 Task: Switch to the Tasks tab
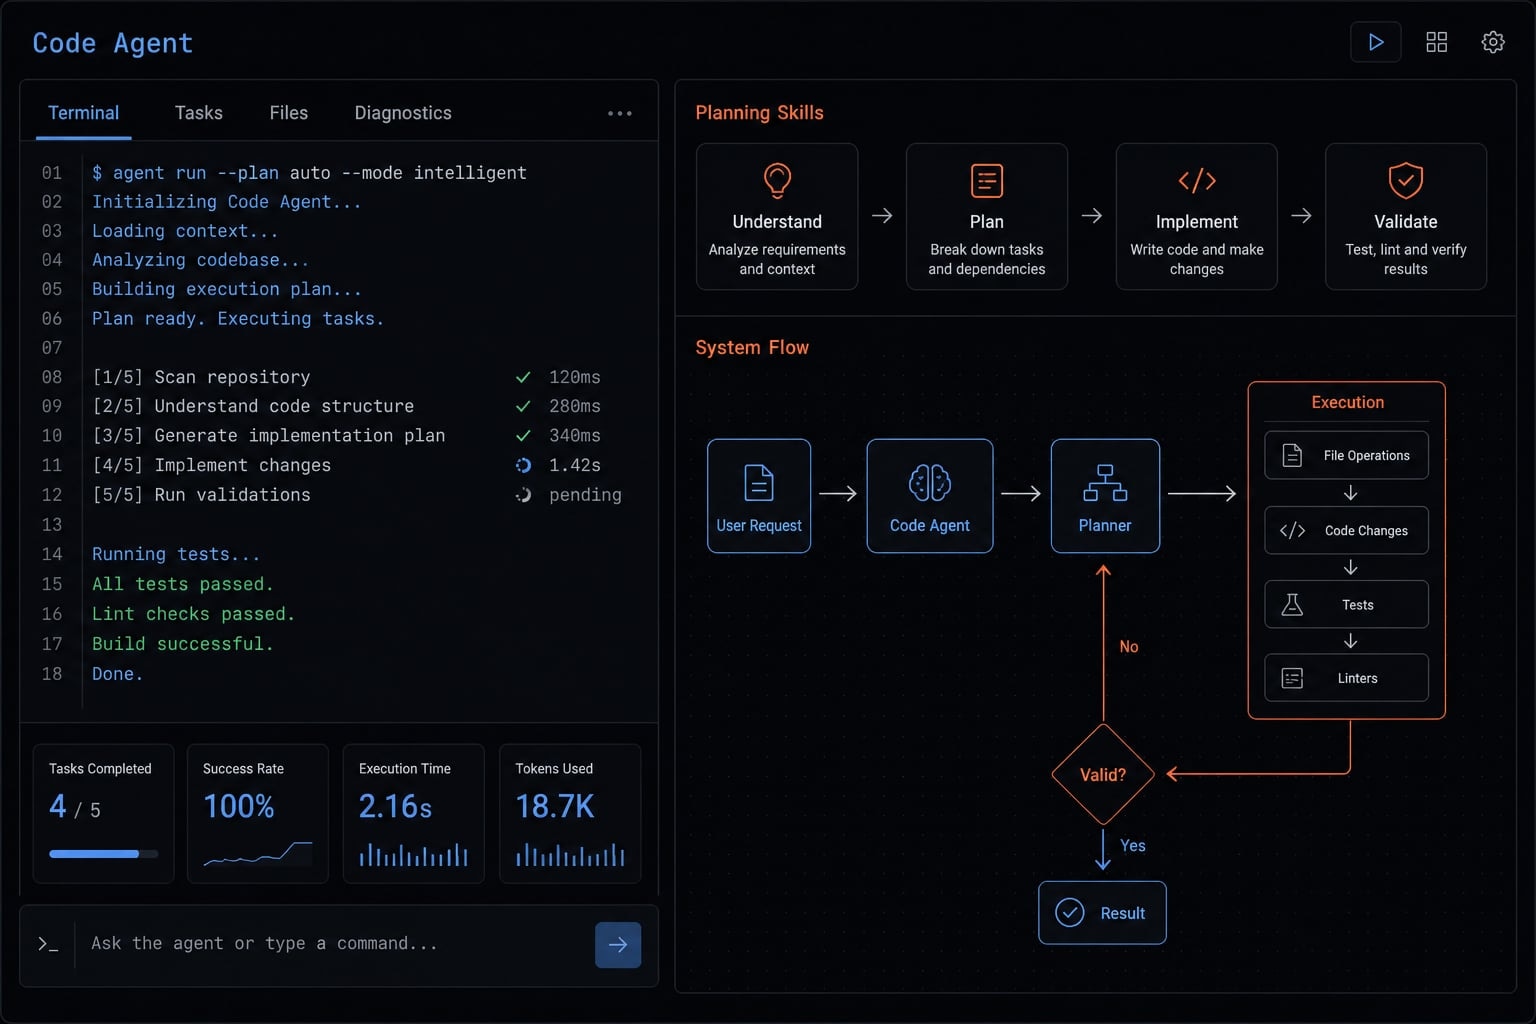[x=199, y=113]
